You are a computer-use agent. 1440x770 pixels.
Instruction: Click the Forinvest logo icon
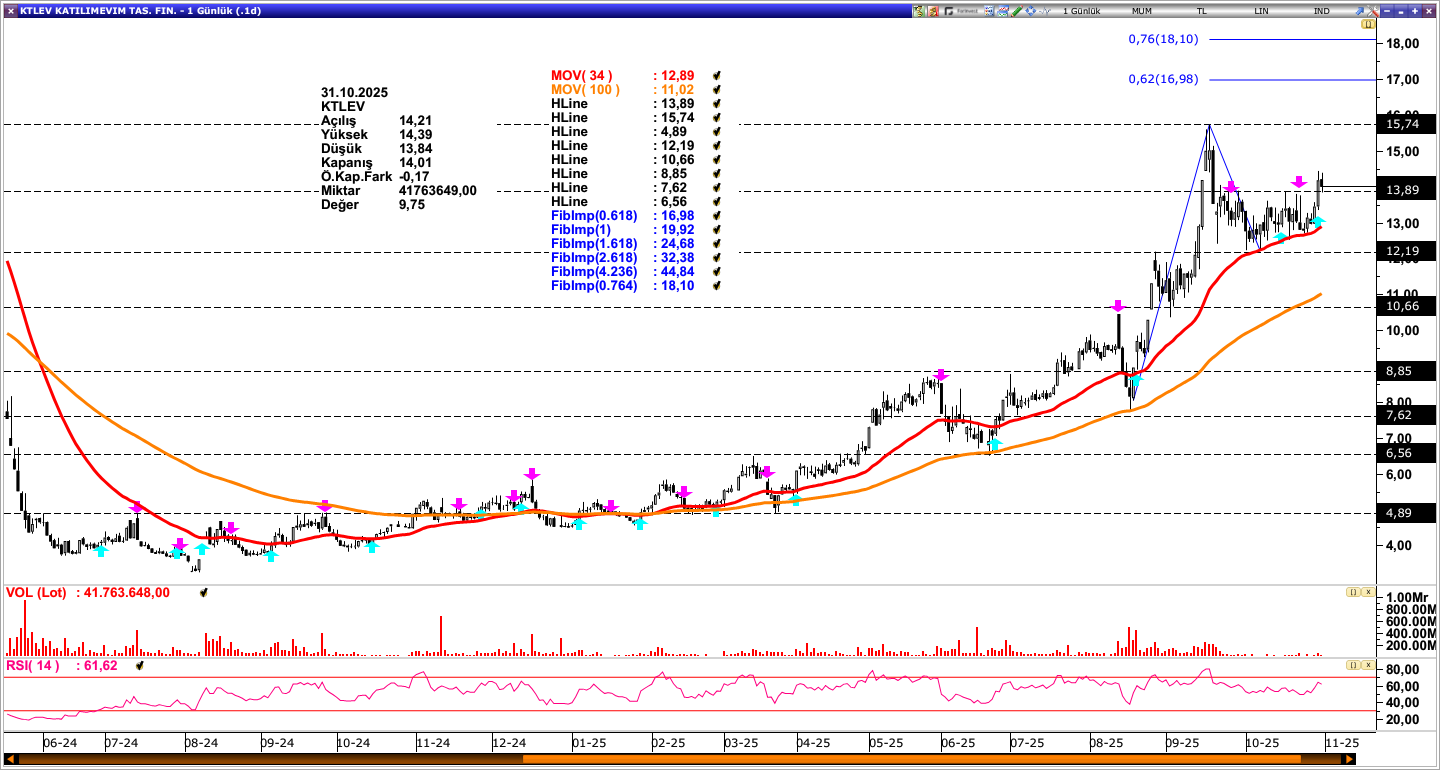961,10
